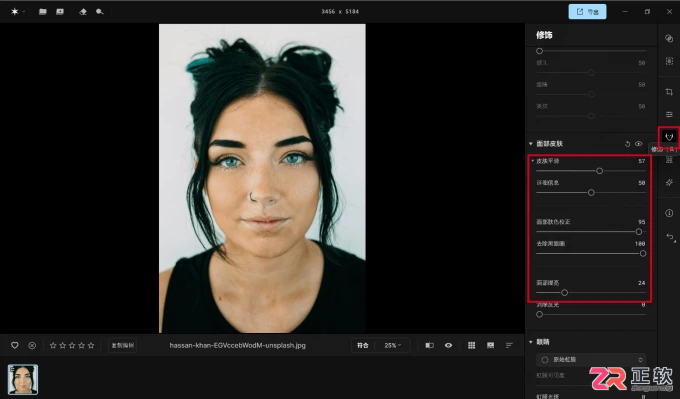Set rating to five stars
The width and height of the screenshot is (680, 399).
tap(91, 345)
